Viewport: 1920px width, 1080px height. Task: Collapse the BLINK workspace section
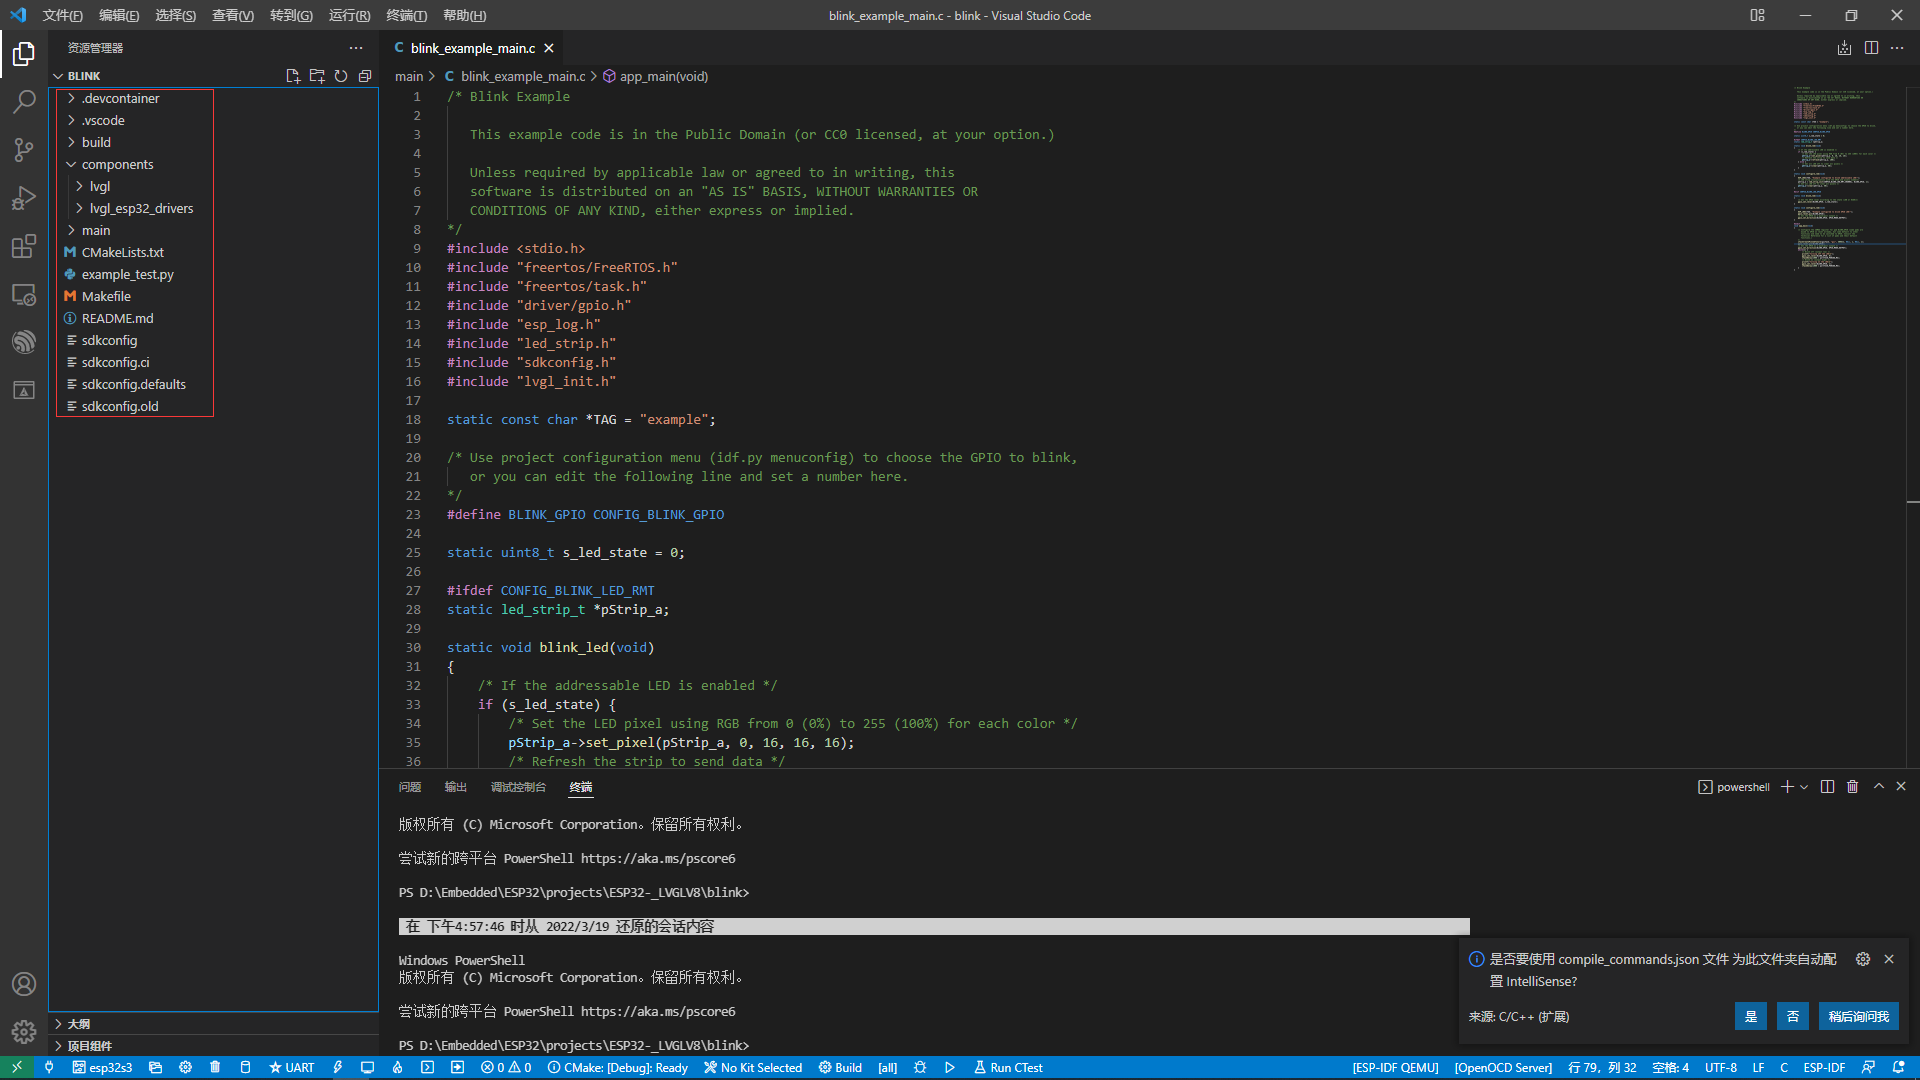(84, 76)
